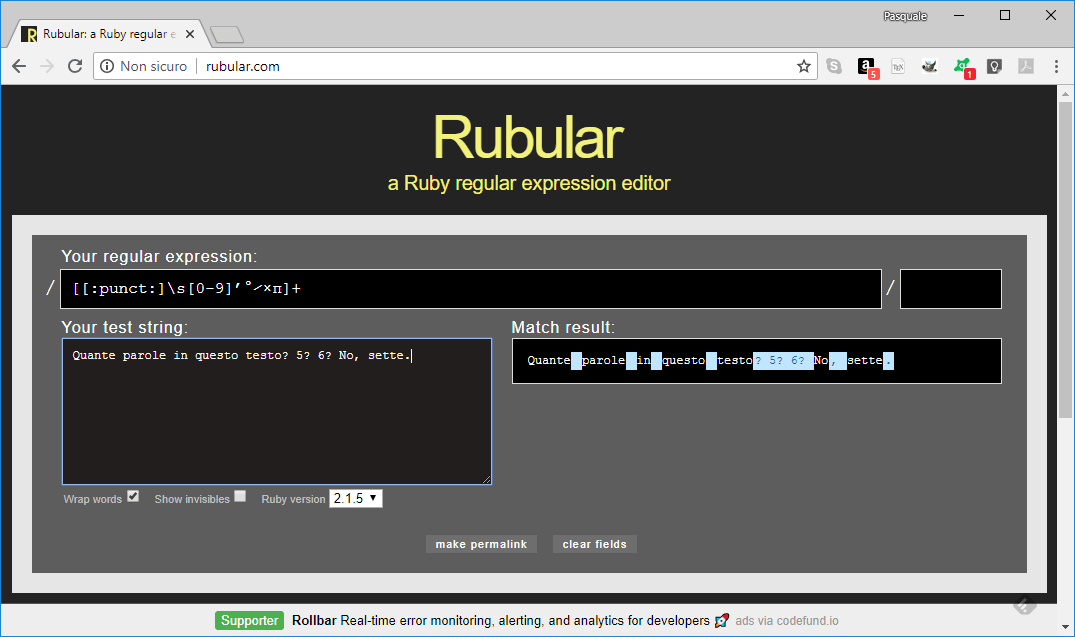
Task: Open the 'ads via codefund.io' link
Action: (787, 621)
